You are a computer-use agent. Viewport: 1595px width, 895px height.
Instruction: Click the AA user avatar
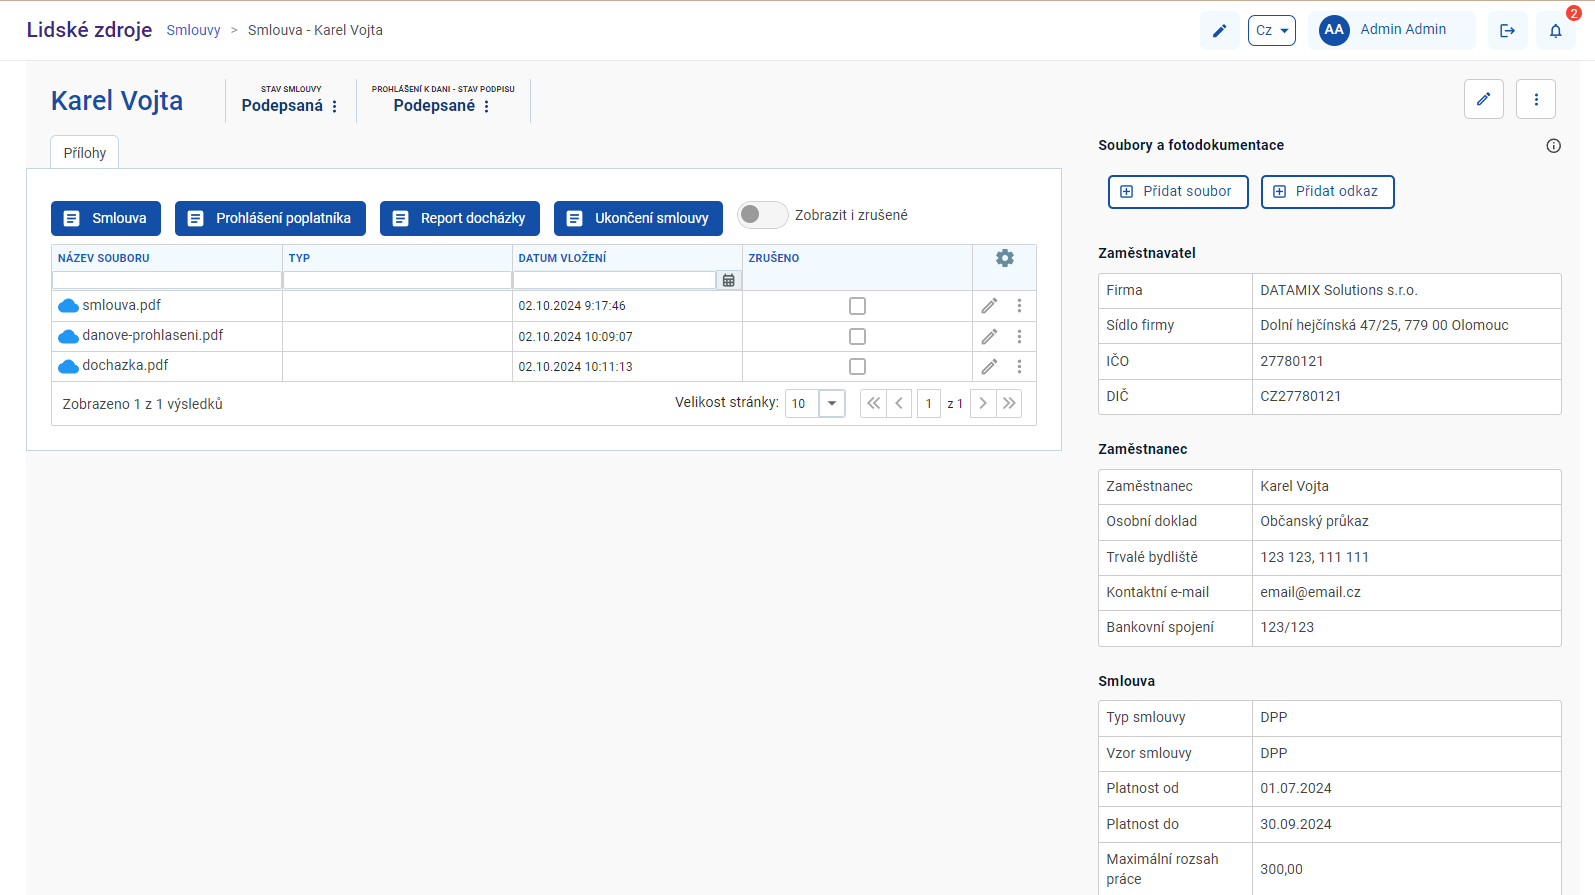point(1334,30)
